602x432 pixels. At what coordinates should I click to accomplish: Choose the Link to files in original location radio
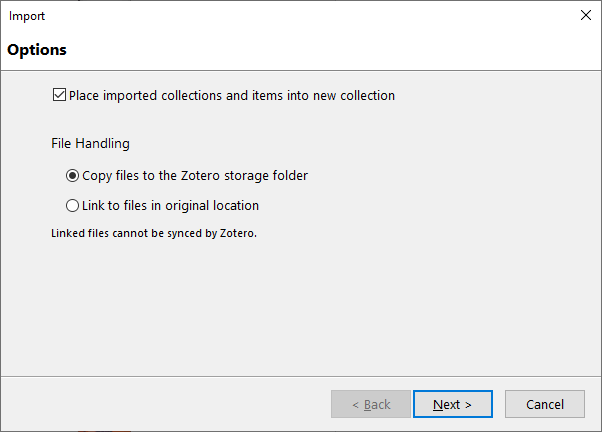72,206
